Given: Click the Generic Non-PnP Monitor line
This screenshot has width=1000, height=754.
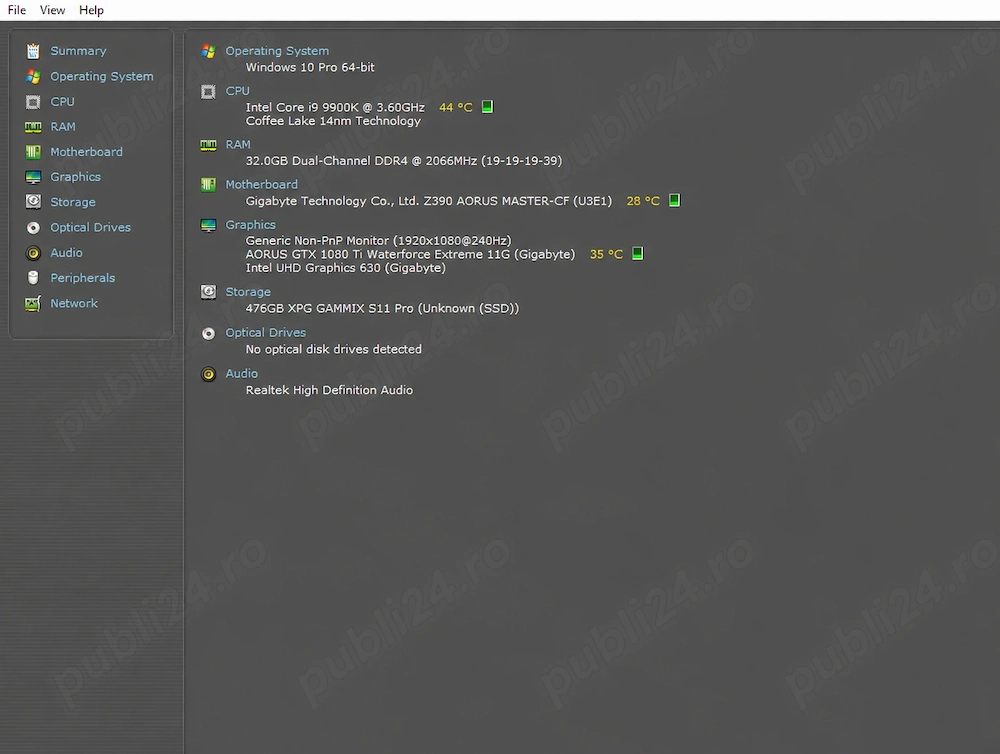Looking at the screenshot, I should pyautogui.click(x=378, y=241).
